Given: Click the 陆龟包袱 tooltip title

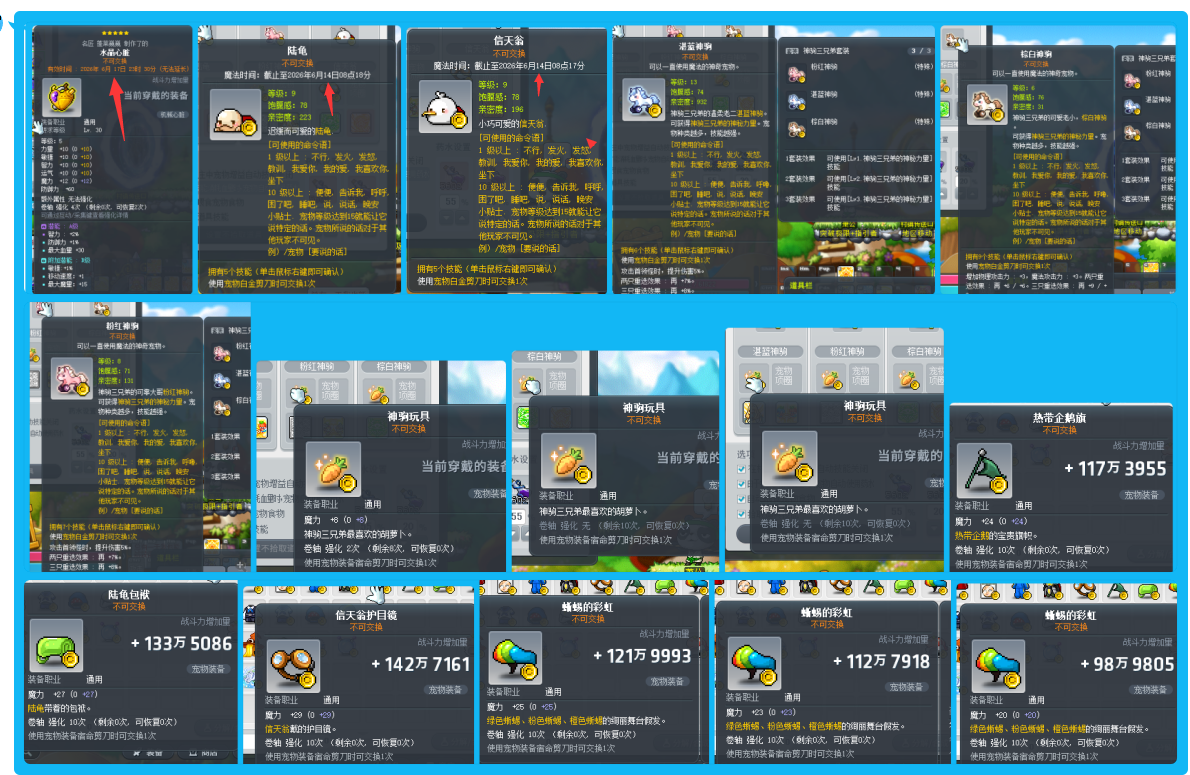Looking at the screenshot, I should (x=129, y=594).
